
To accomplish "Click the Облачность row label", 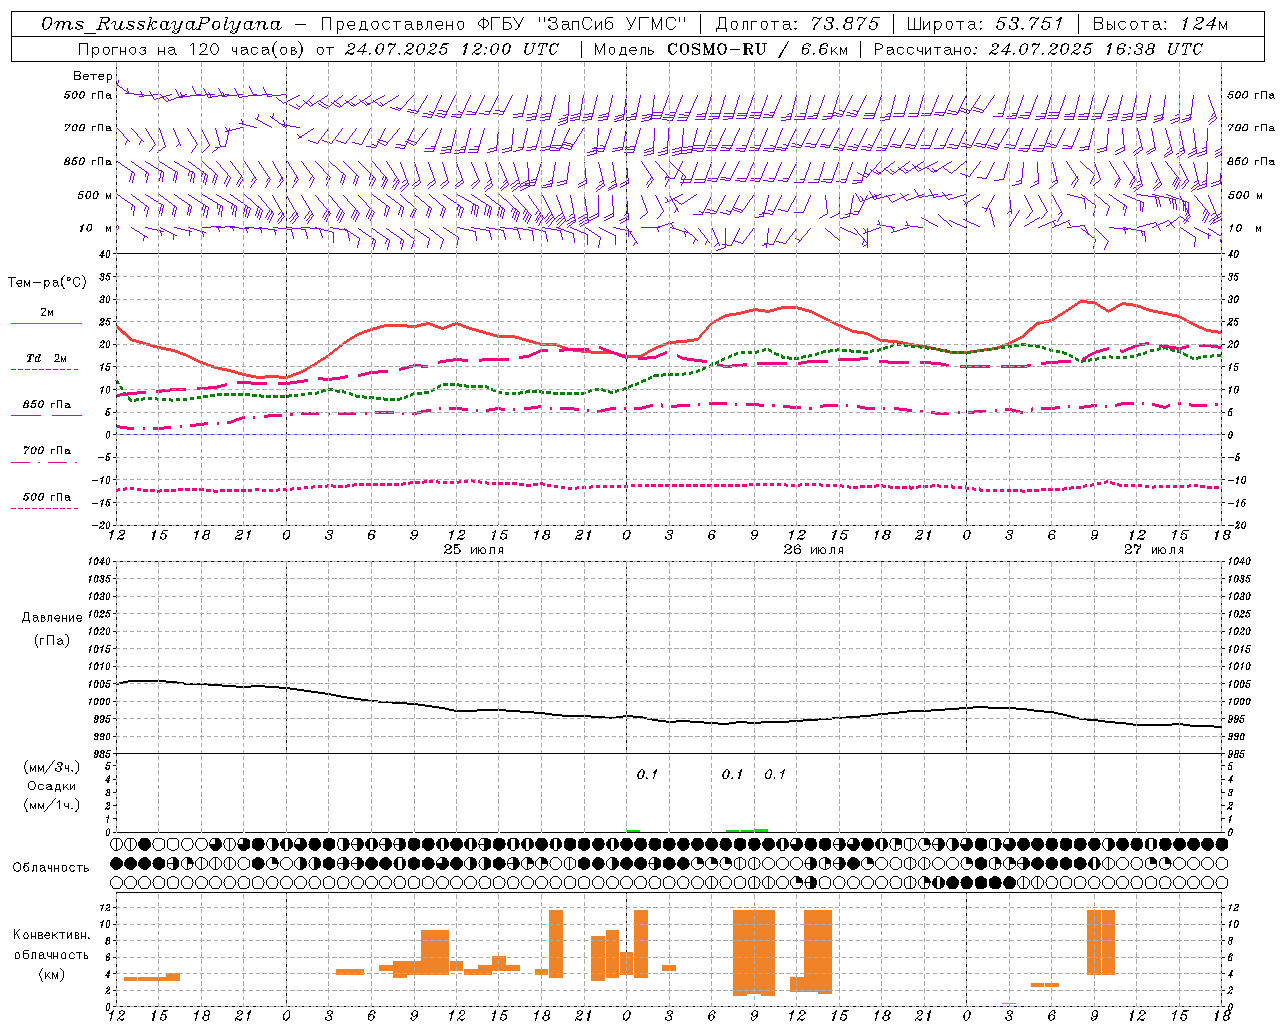I will click(x=51, y=867).
